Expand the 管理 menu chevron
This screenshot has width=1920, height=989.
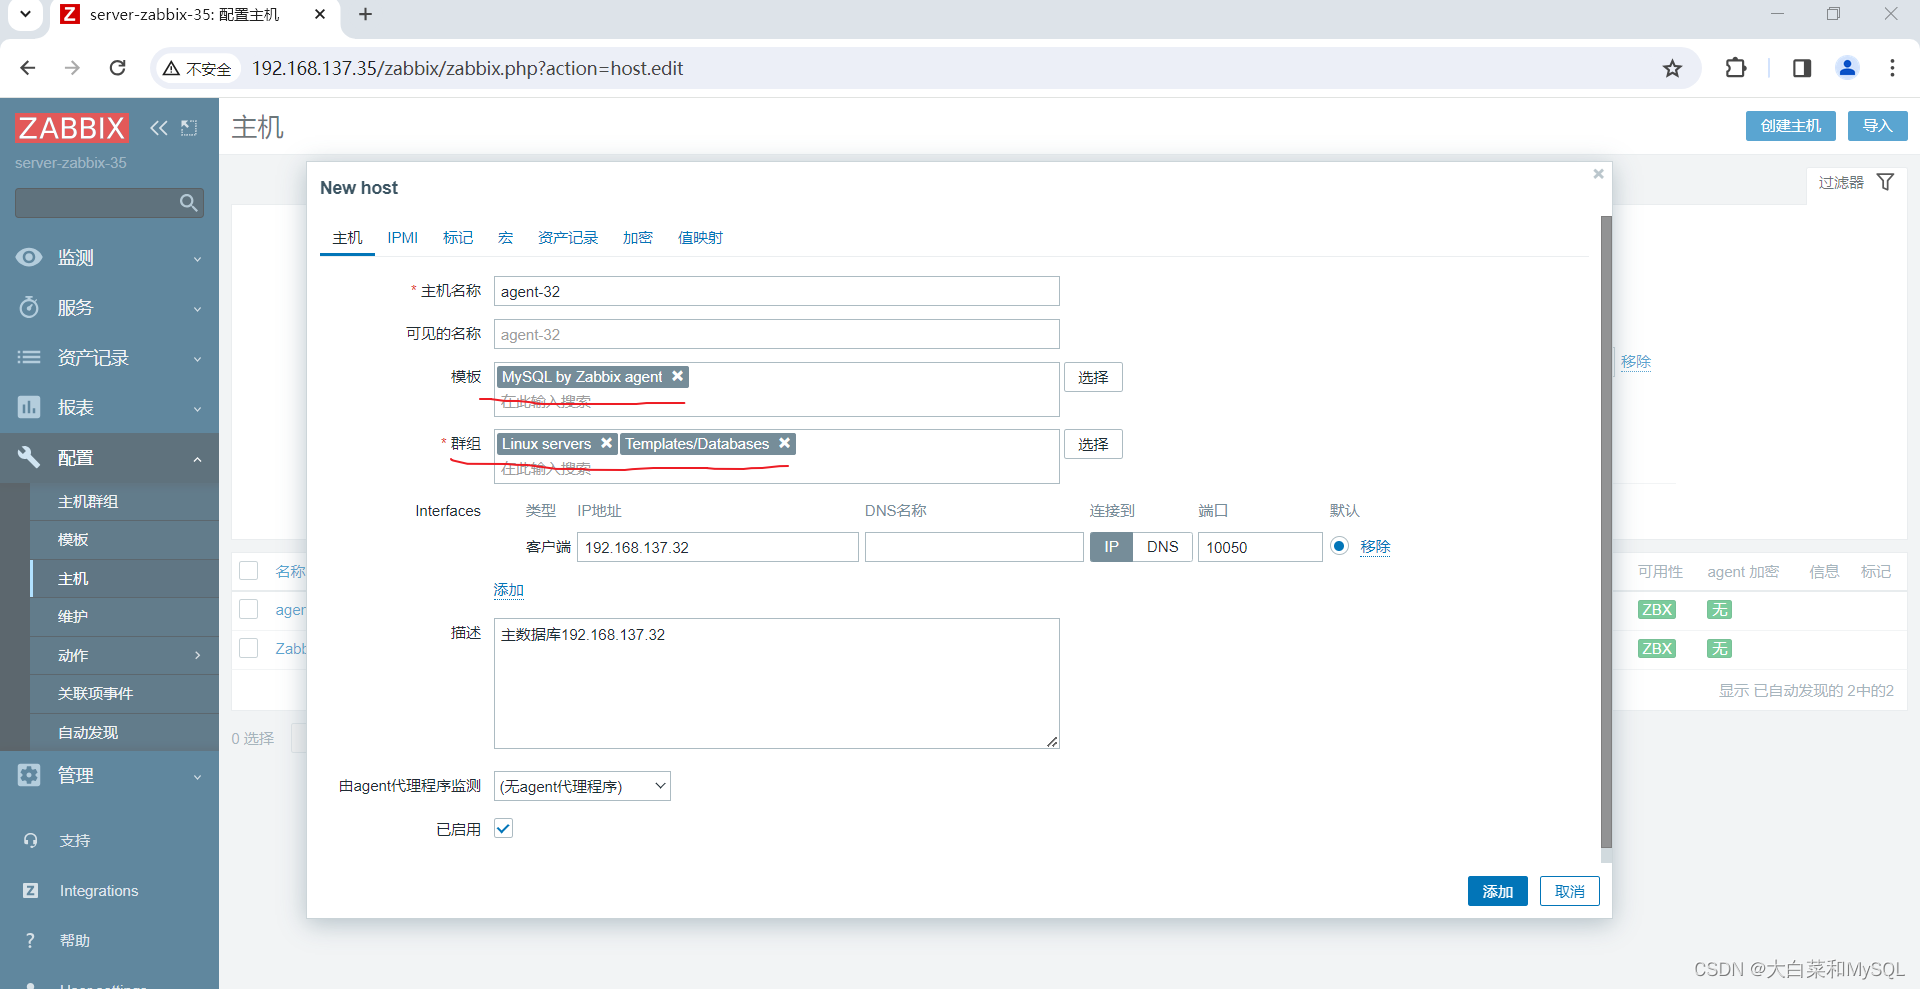click(197, 777)
